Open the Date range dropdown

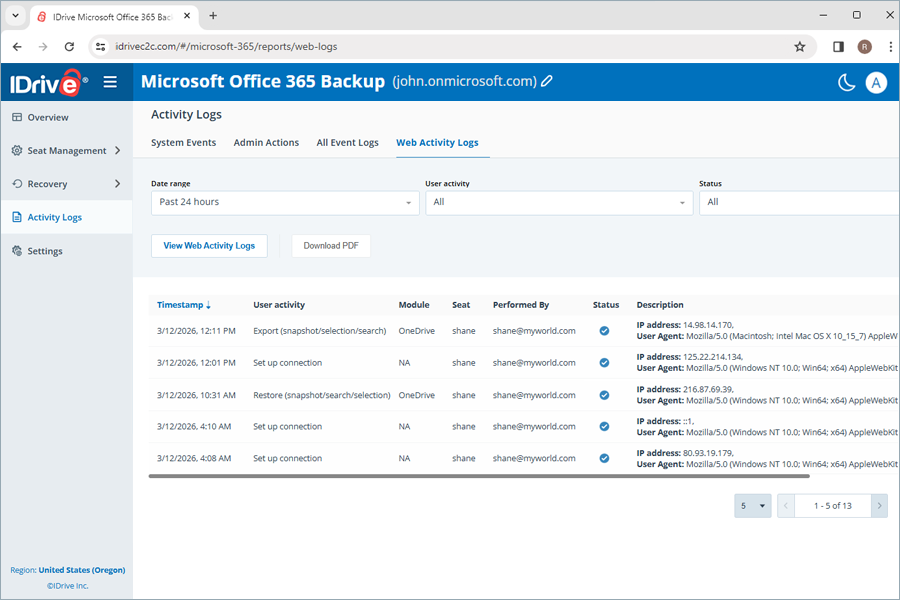pyautogui.click(x=283, y=202)
